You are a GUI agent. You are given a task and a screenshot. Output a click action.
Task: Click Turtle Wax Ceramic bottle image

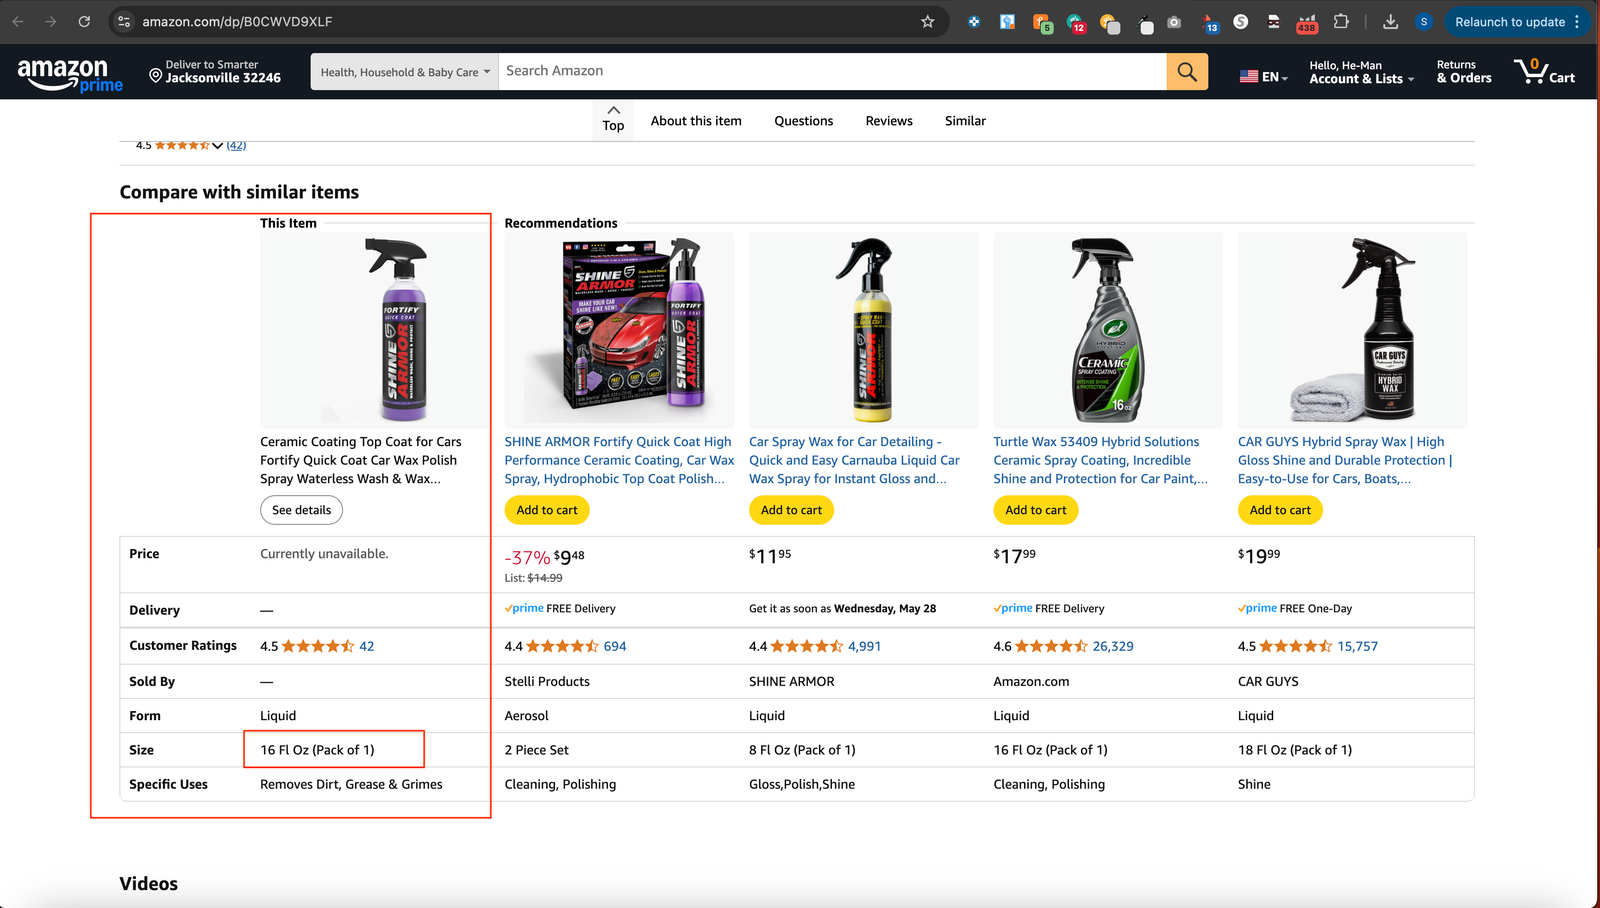click(1108, 330)
